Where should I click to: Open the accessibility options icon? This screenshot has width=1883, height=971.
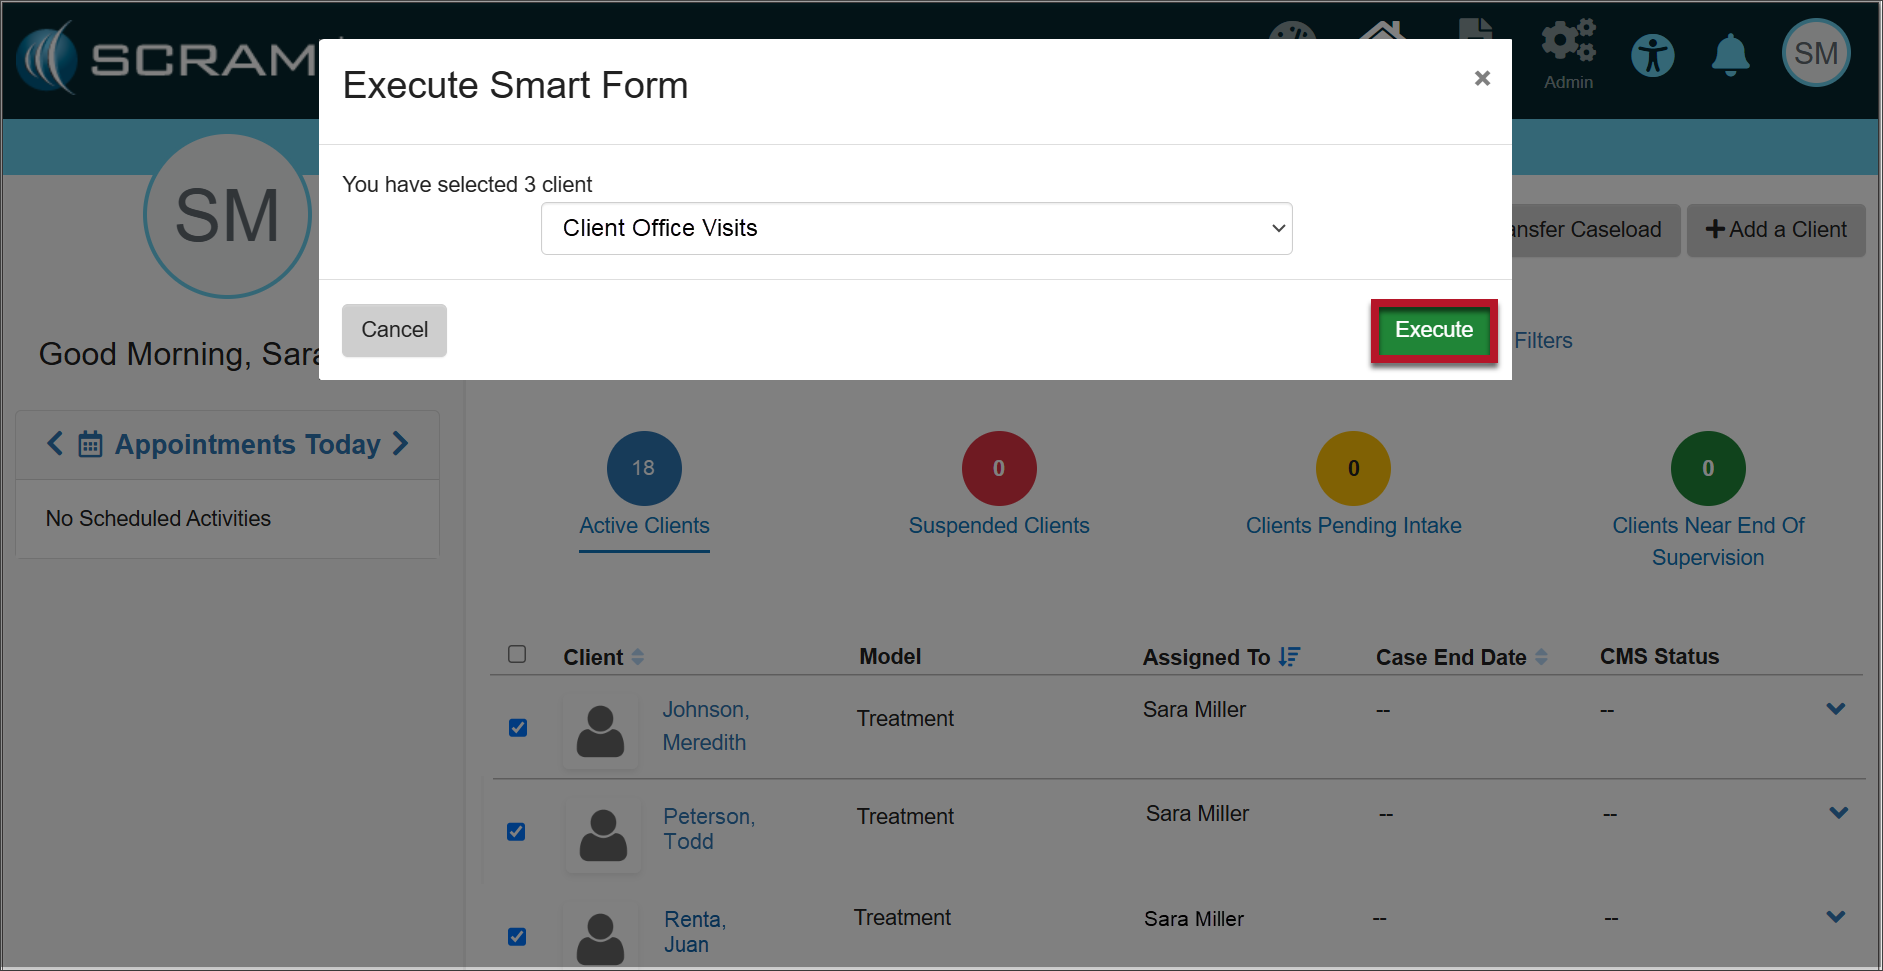(1652, 55)
